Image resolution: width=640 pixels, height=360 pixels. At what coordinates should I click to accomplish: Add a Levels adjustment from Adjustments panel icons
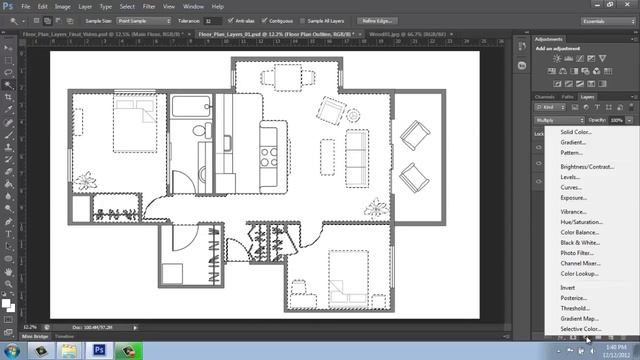pos(568,59)
